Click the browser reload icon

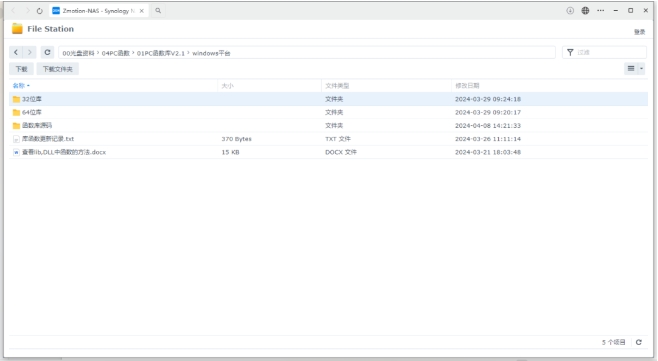[39, 11]
